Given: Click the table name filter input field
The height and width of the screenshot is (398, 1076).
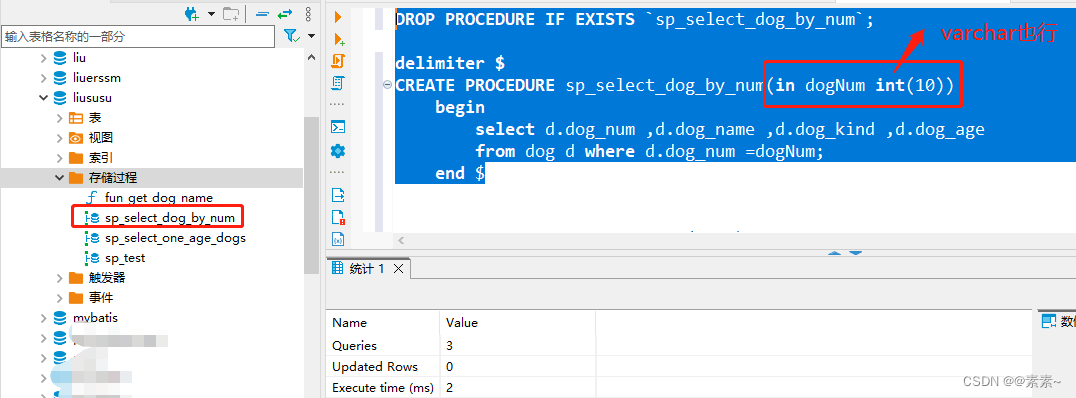Looking at the screenshot, I should (x=139, y=36).
